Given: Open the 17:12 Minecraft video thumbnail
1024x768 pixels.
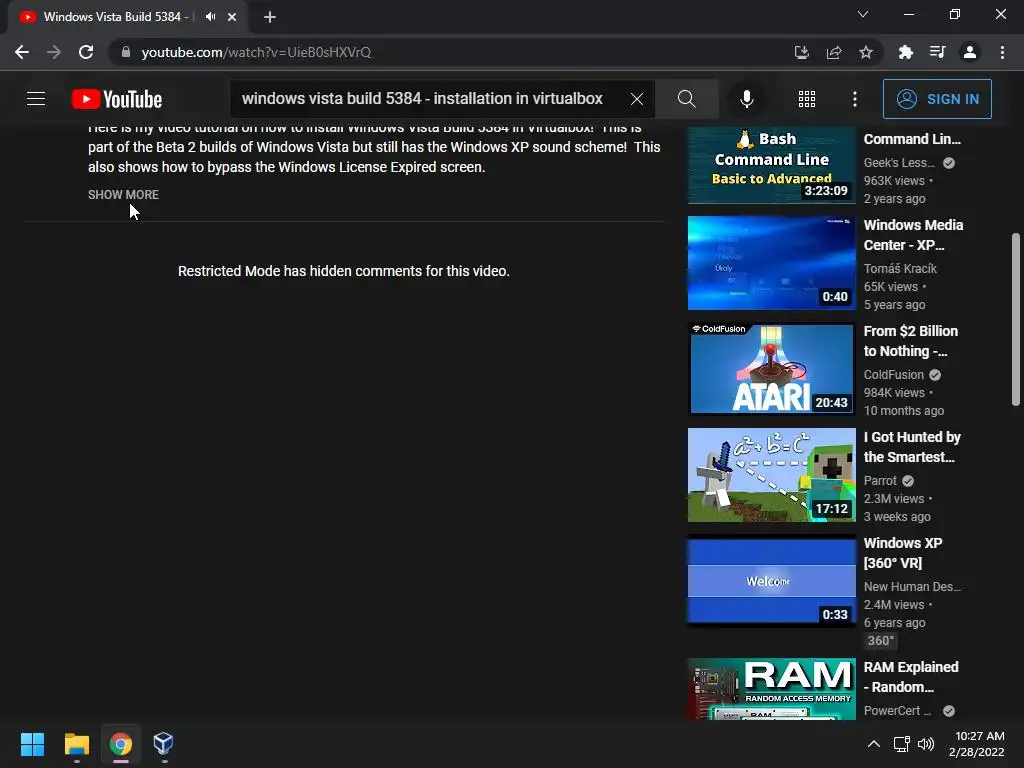Looking at the screenshot, I should [x=771, y=475].
